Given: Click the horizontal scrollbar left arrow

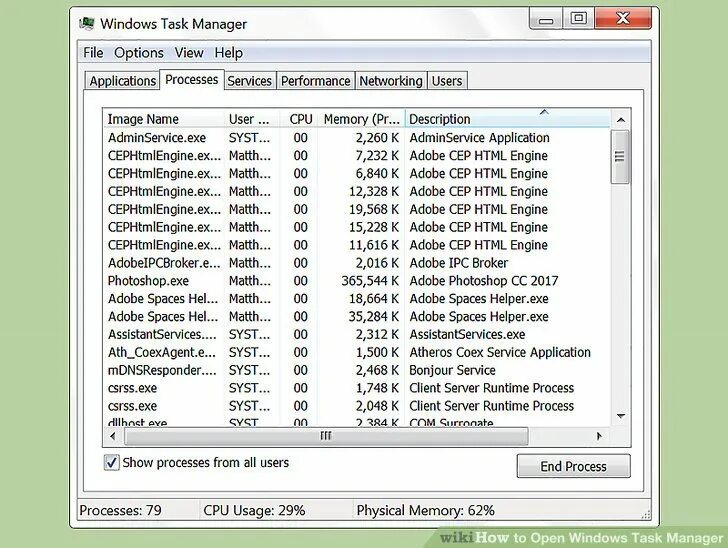Looking at the screenshot, I should tap(113, 436).
